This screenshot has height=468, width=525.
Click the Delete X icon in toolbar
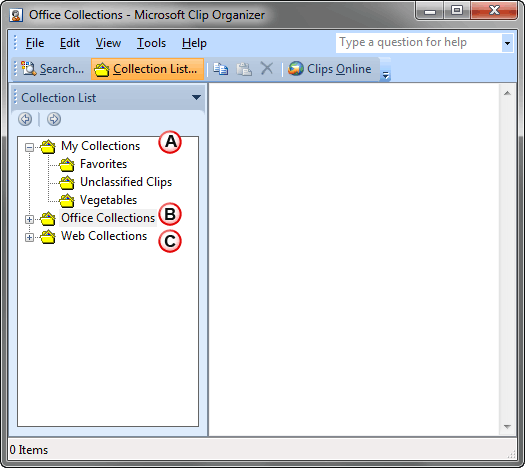(267, 69)
